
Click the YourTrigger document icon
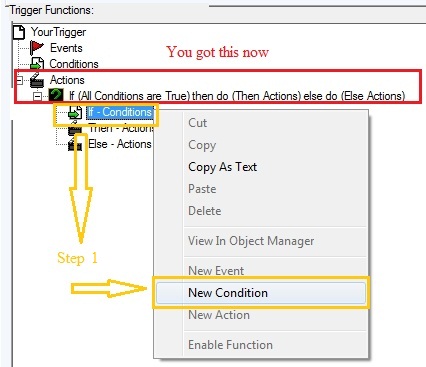point(19,32)
